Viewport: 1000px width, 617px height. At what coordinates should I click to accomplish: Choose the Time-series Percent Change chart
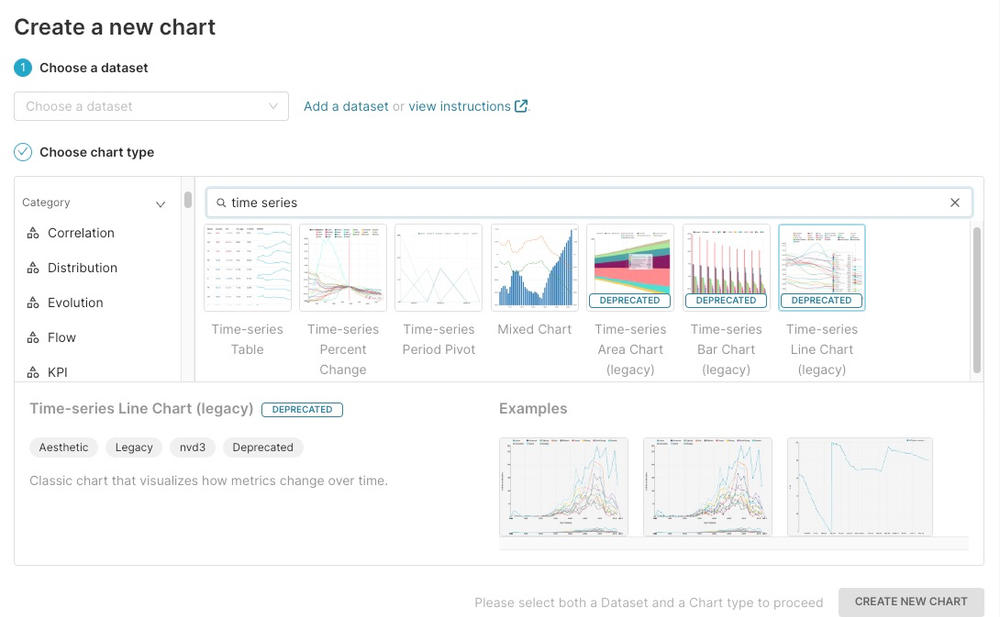343,267
